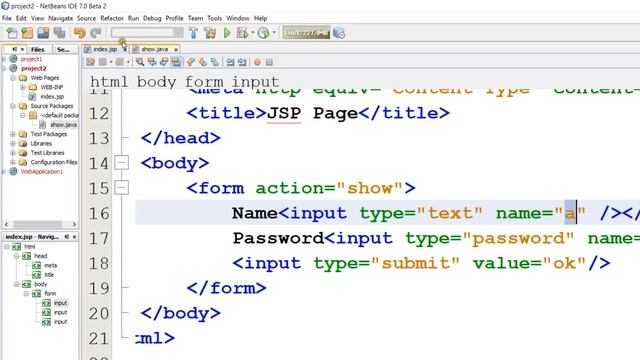640x360 pixels.
Task: Select project2 in Projects tree
Action: click(33, 68)
